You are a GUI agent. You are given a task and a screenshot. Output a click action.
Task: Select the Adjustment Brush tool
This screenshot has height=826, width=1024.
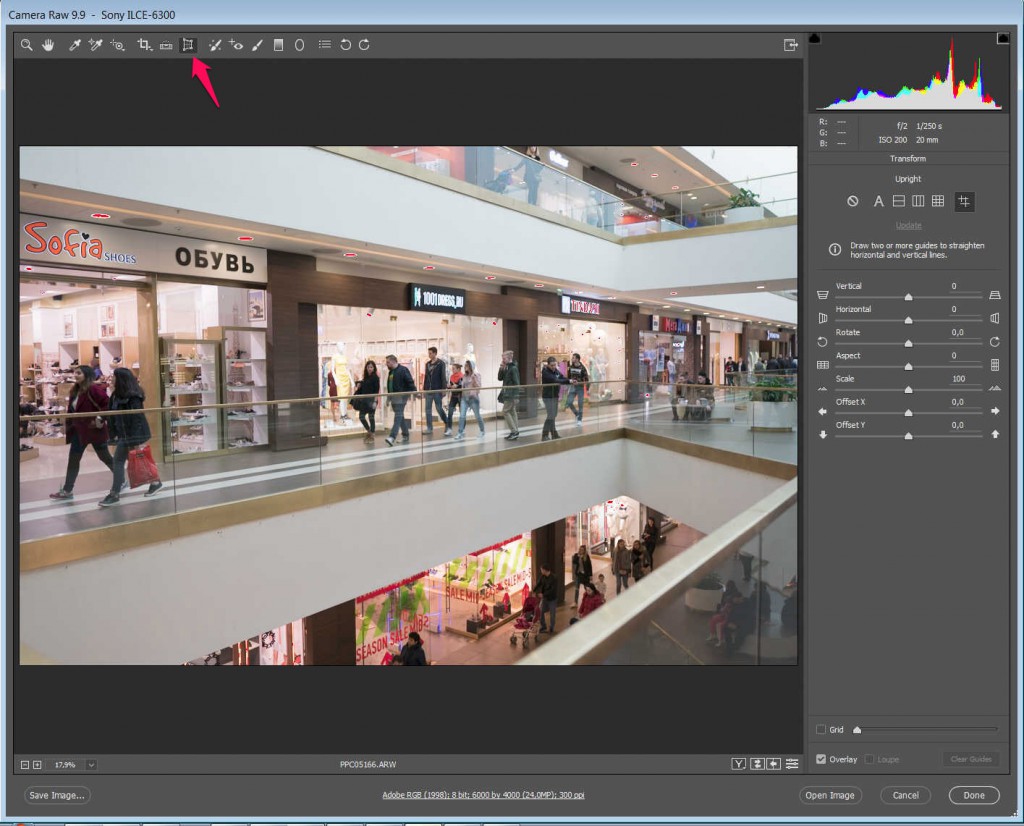[x=257, y=45]
